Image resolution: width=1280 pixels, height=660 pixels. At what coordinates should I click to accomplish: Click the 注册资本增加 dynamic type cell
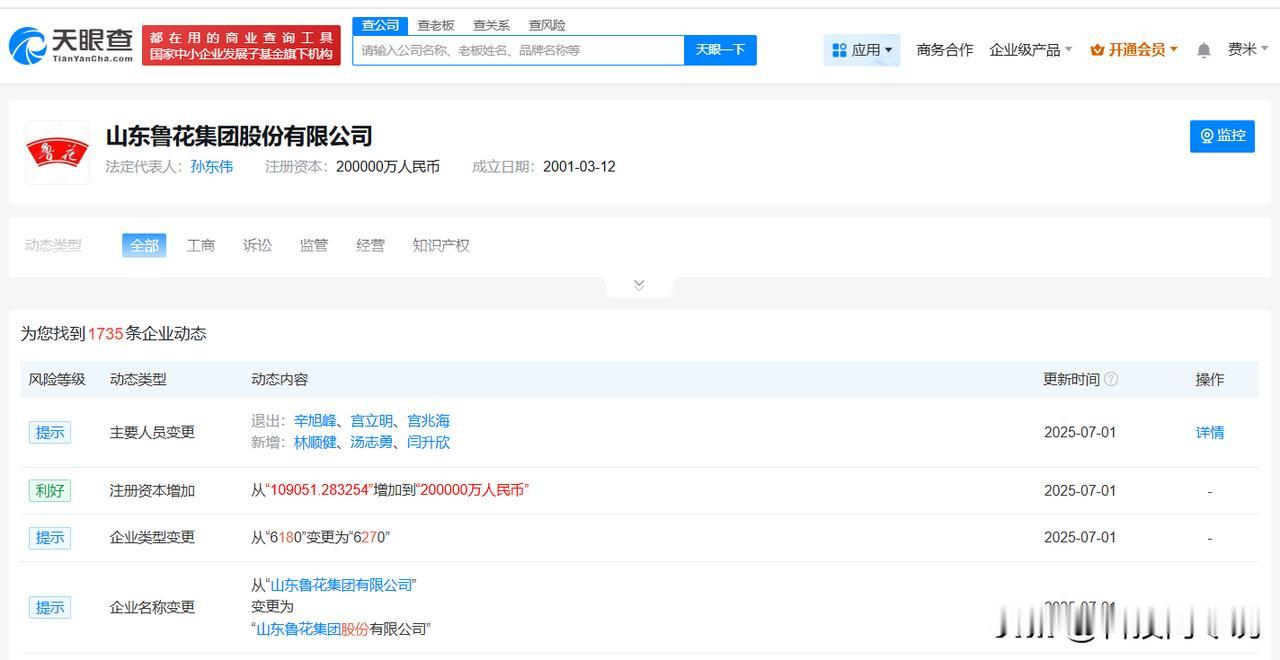[x=152, y=491]
